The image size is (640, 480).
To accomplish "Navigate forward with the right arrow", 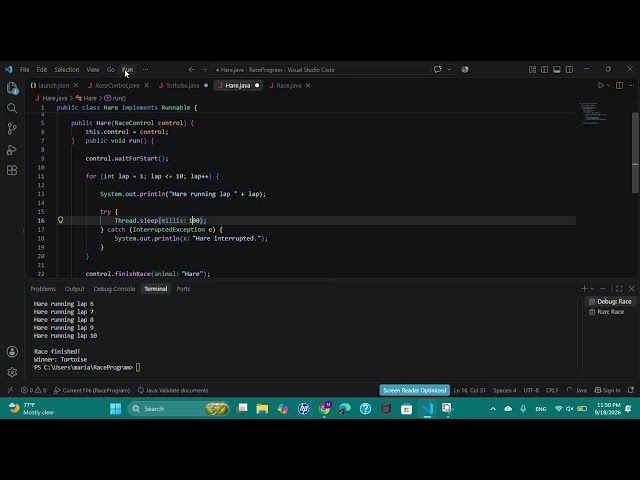I will (x=204, y=70).
